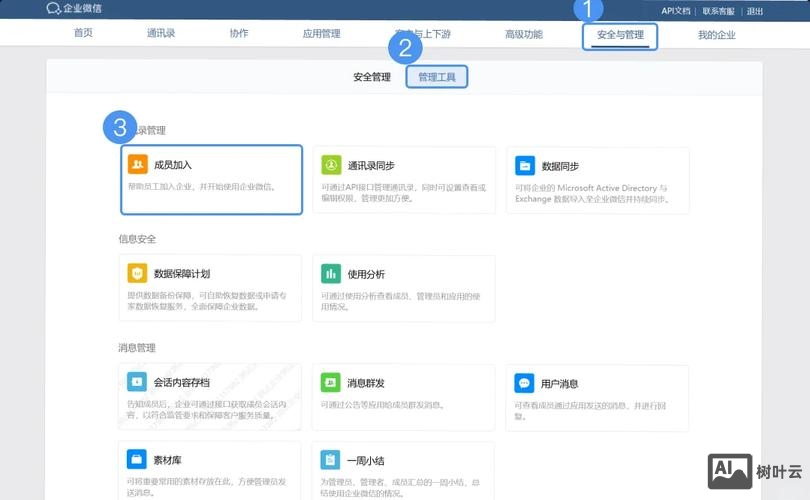Viewport: 810px width, 500px height.
Task: Click the 成员加入 description text
Action: pos(202,186)
